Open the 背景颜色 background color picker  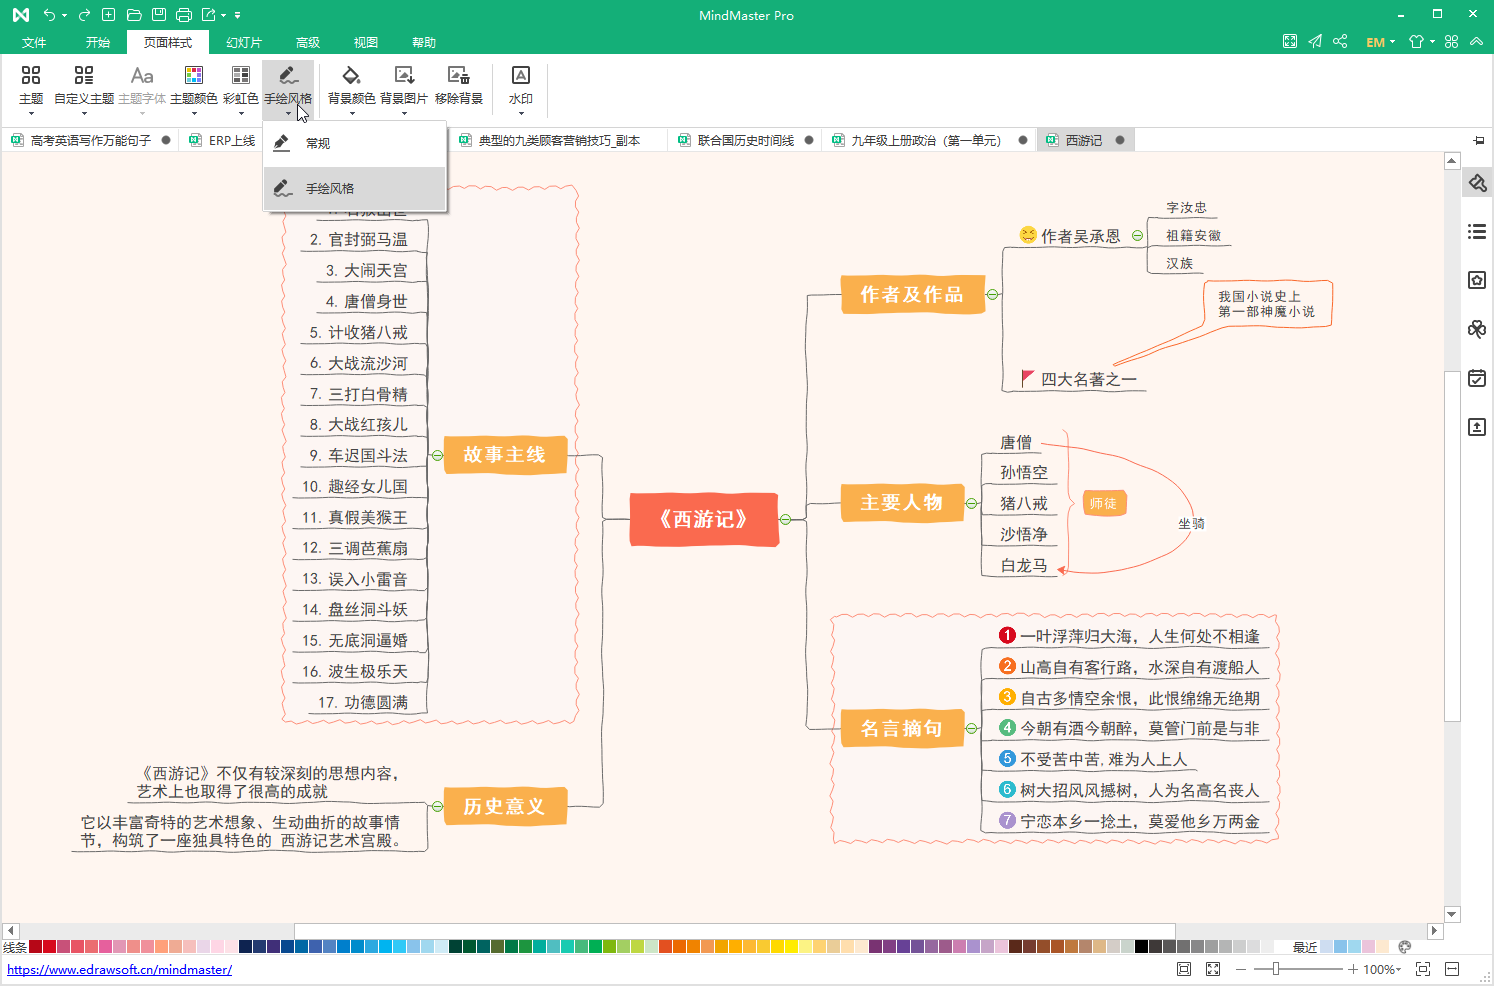351,89
